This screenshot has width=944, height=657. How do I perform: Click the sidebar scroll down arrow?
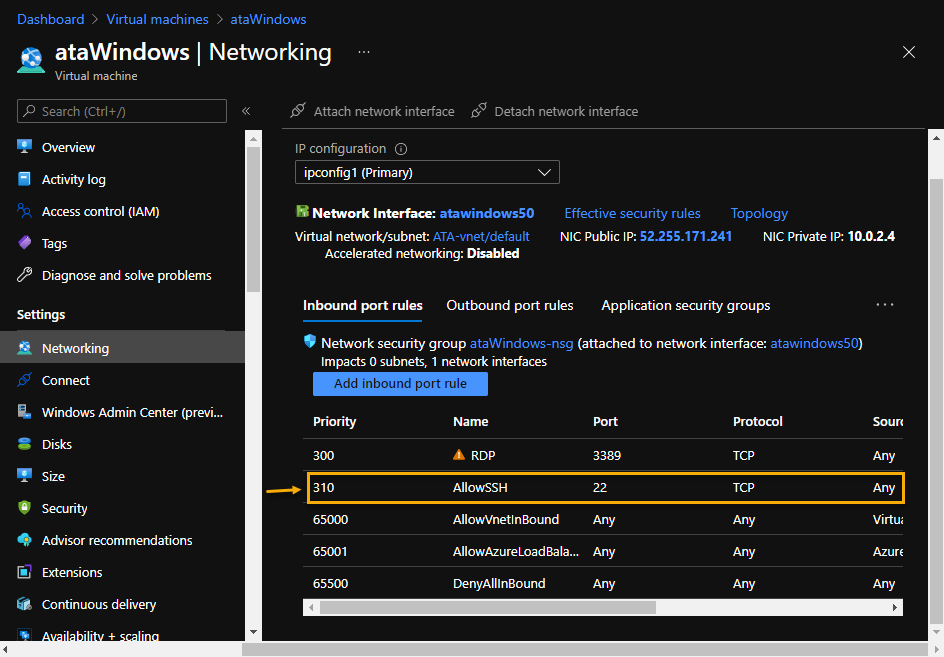(x=253, y=632)
